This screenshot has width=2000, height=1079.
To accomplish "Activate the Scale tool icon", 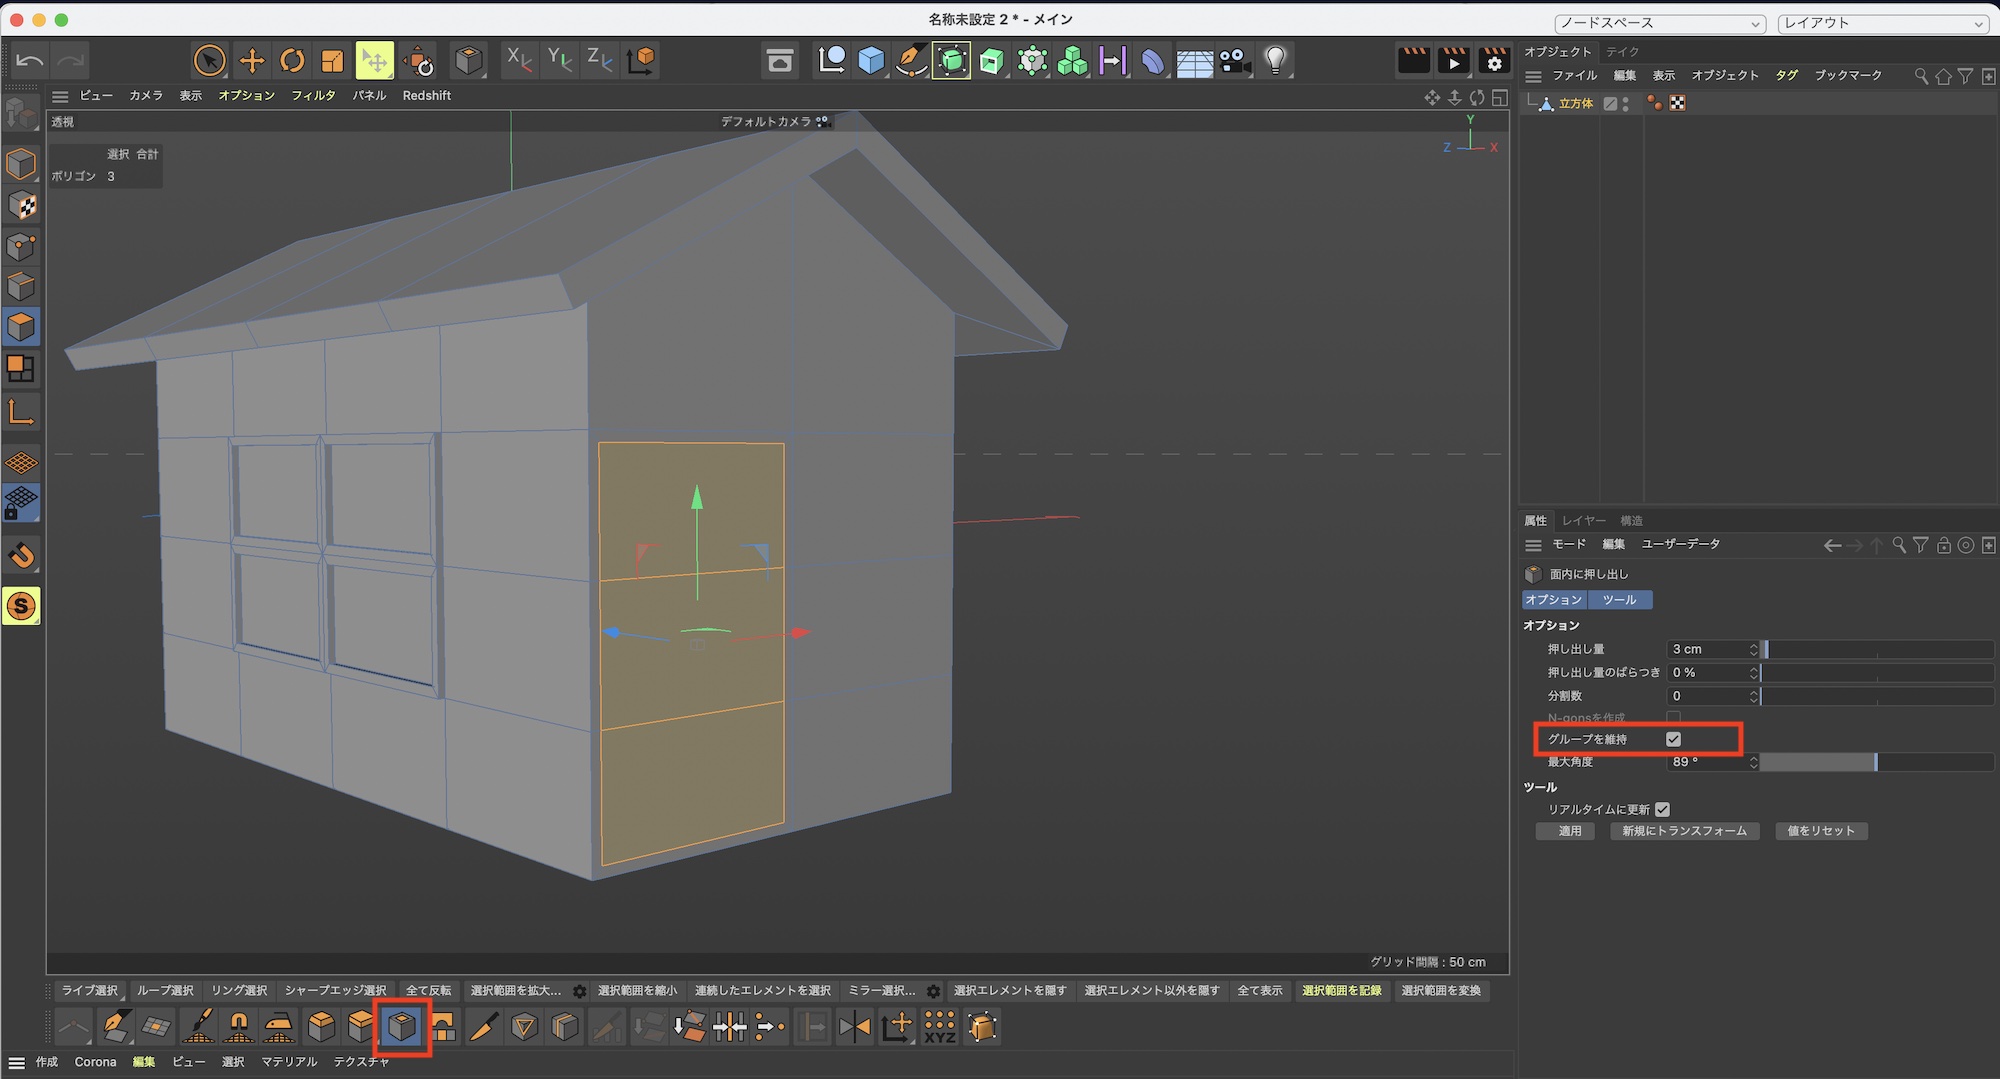I will pos(332,61).
